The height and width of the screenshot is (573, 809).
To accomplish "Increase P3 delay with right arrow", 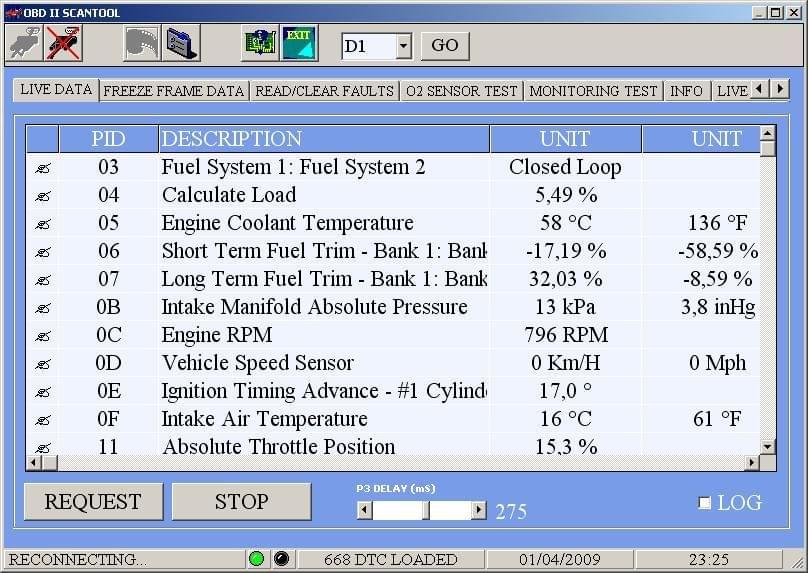I will [479, 511].
